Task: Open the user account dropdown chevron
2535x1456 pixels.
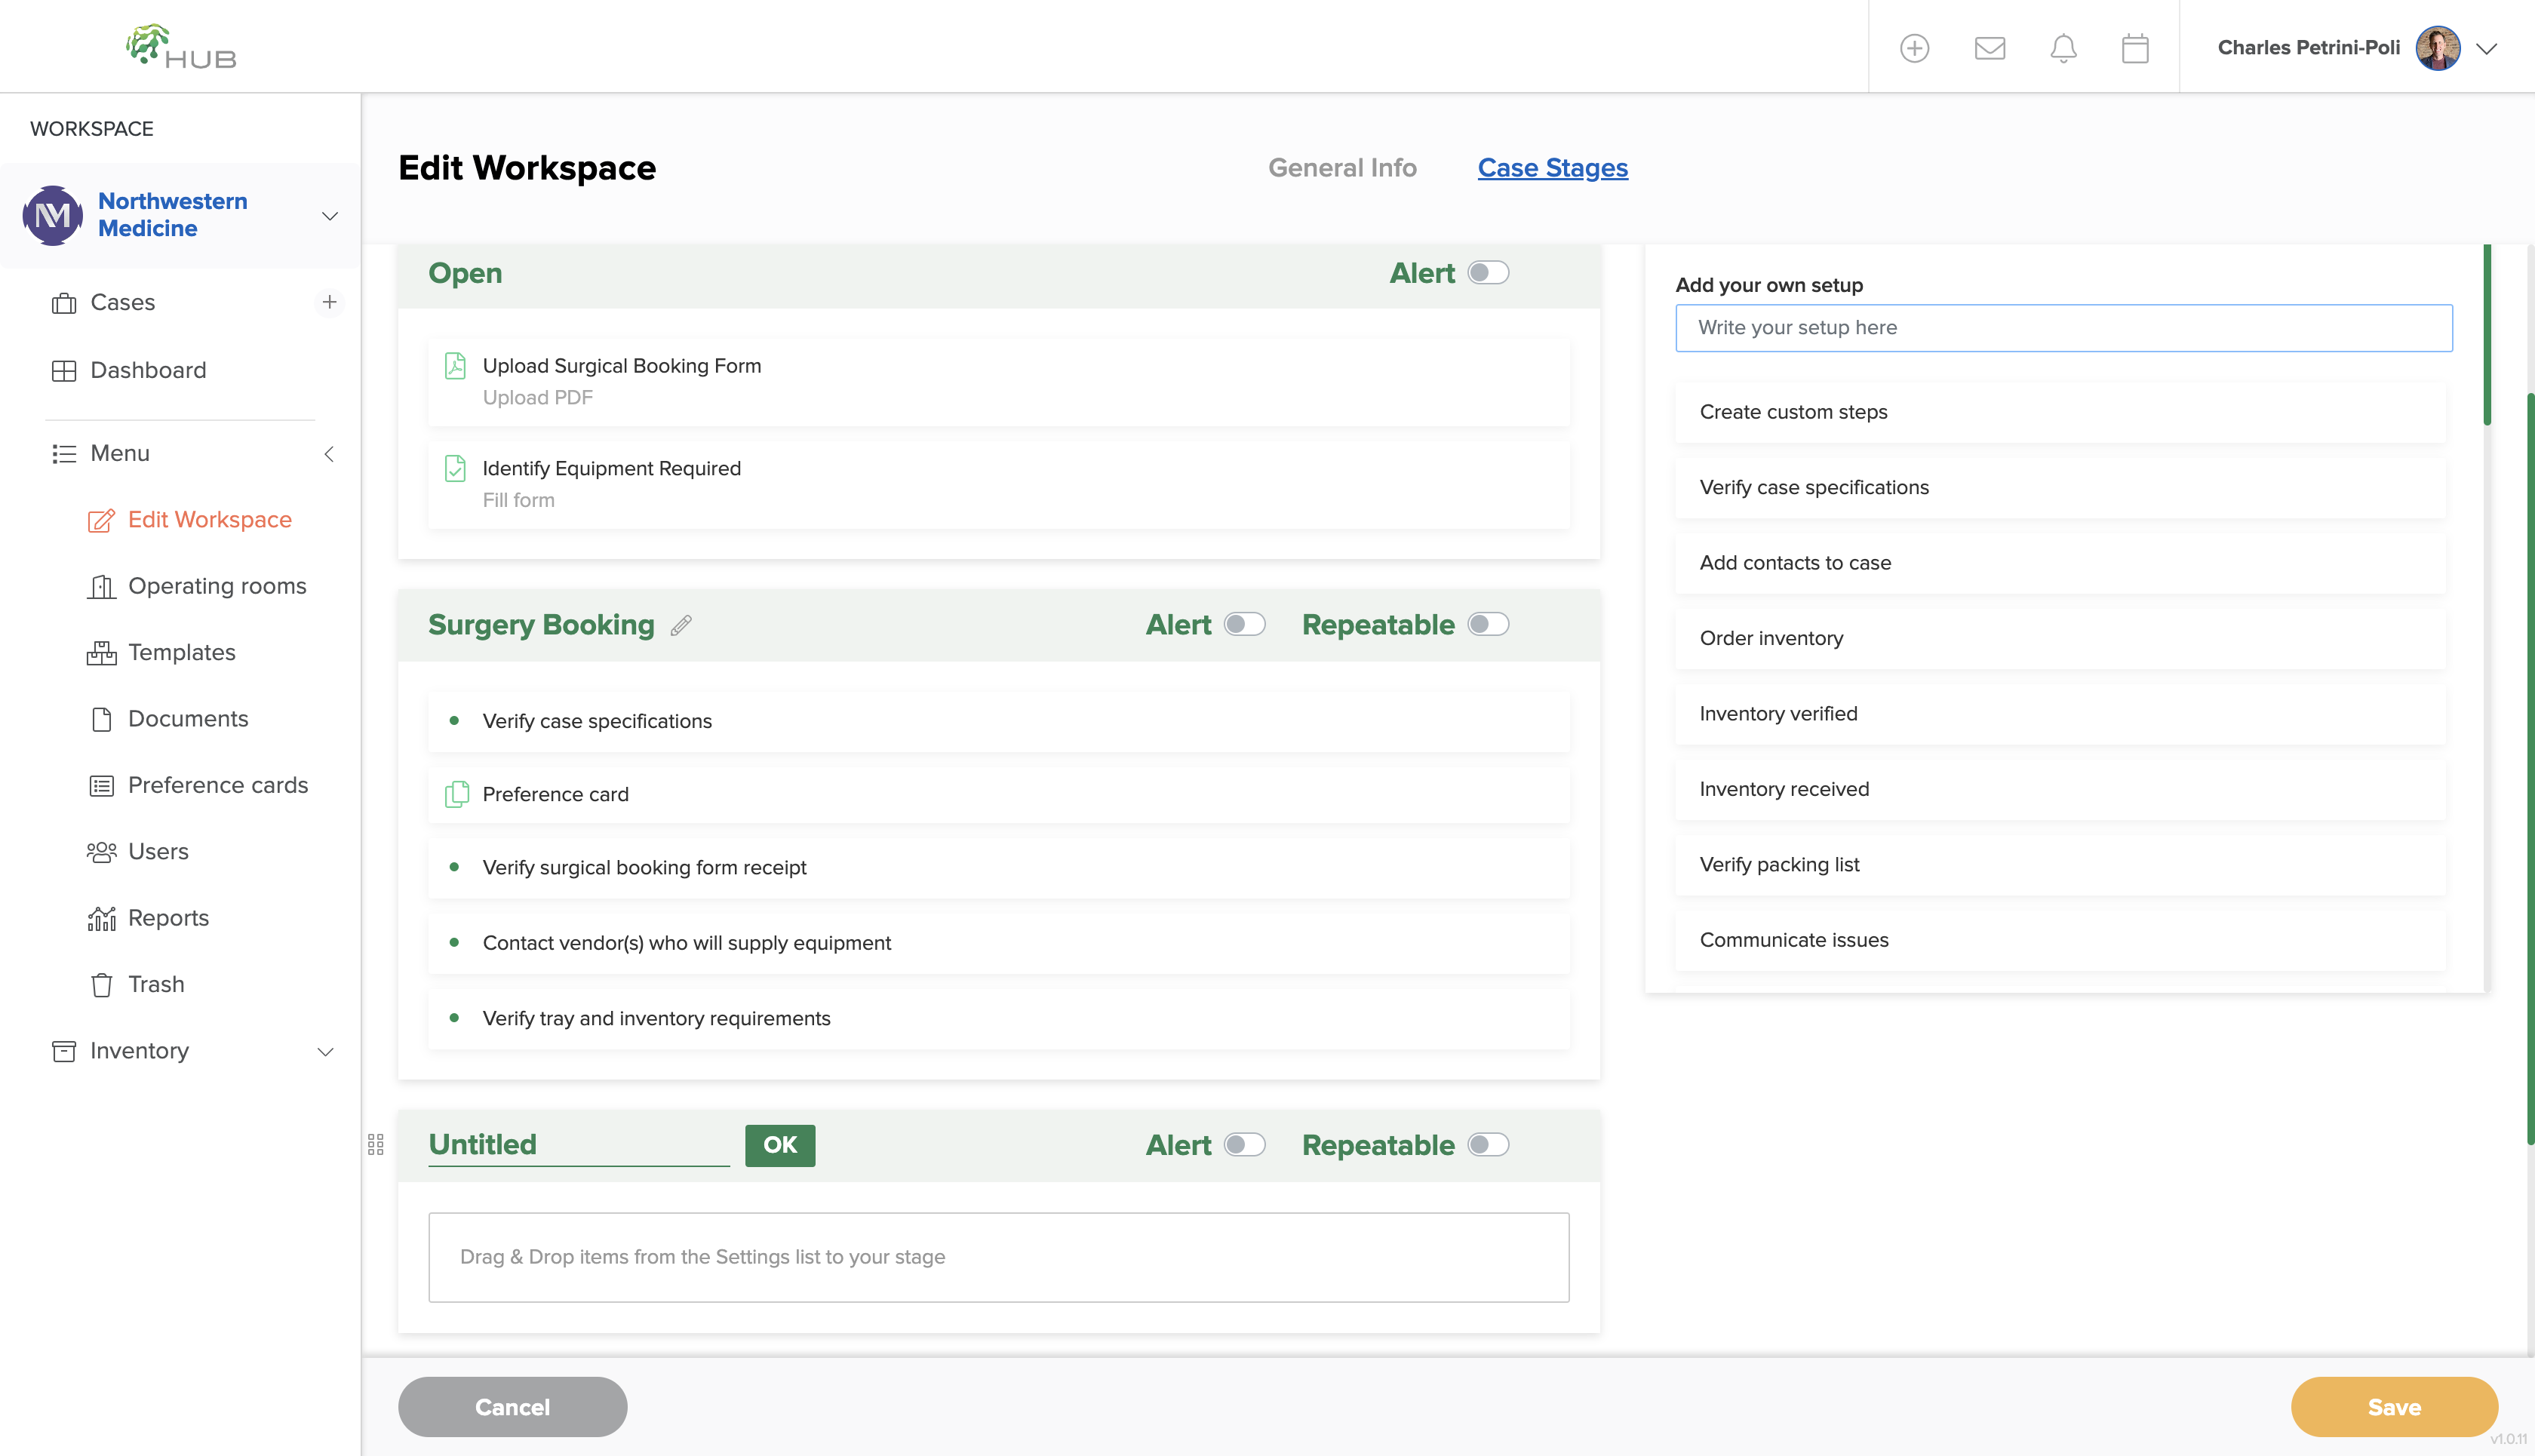Action: [x=2487, y=48]
